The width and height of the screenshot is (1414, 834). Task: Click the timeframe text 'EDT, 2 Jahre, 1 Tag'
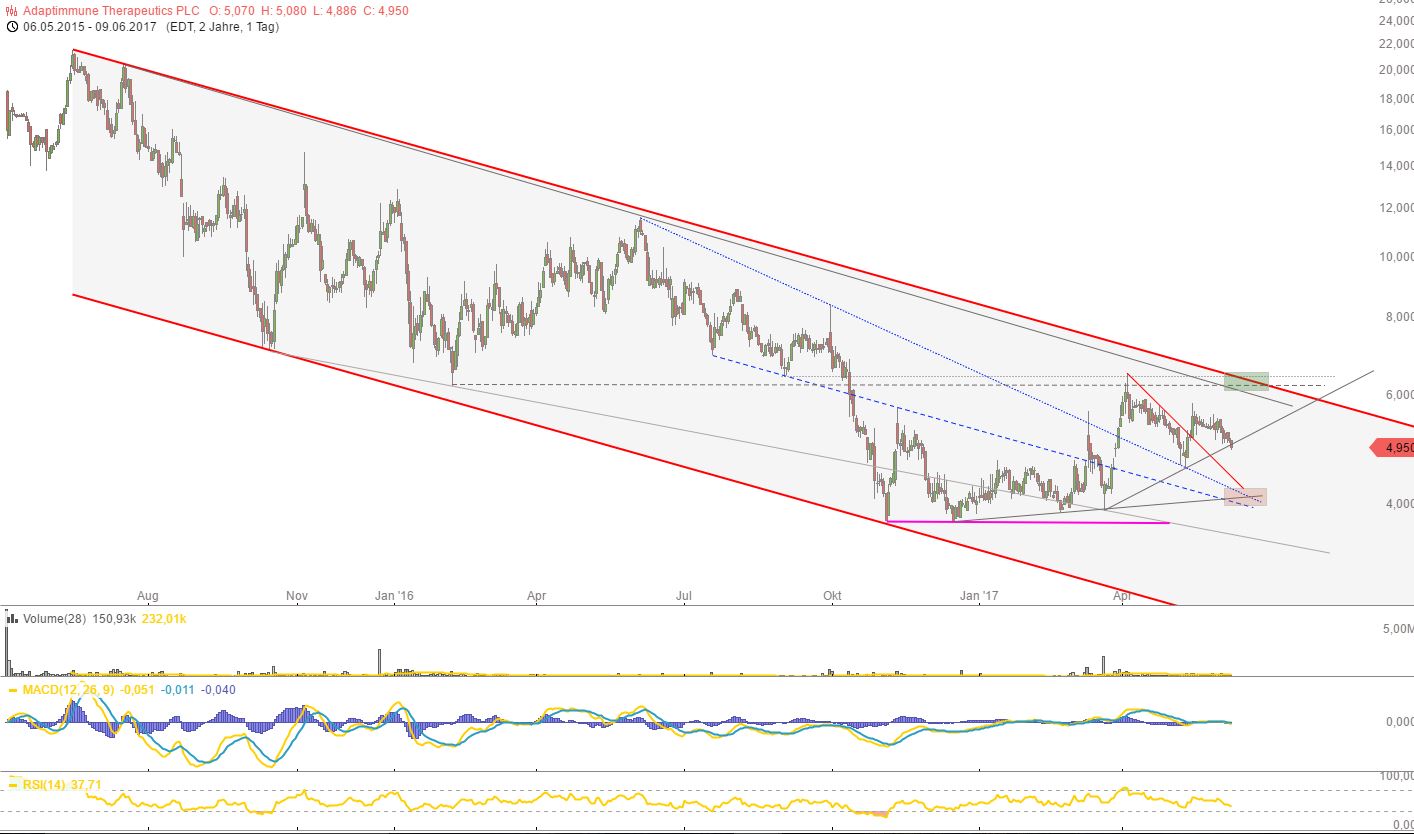point(228,27)
